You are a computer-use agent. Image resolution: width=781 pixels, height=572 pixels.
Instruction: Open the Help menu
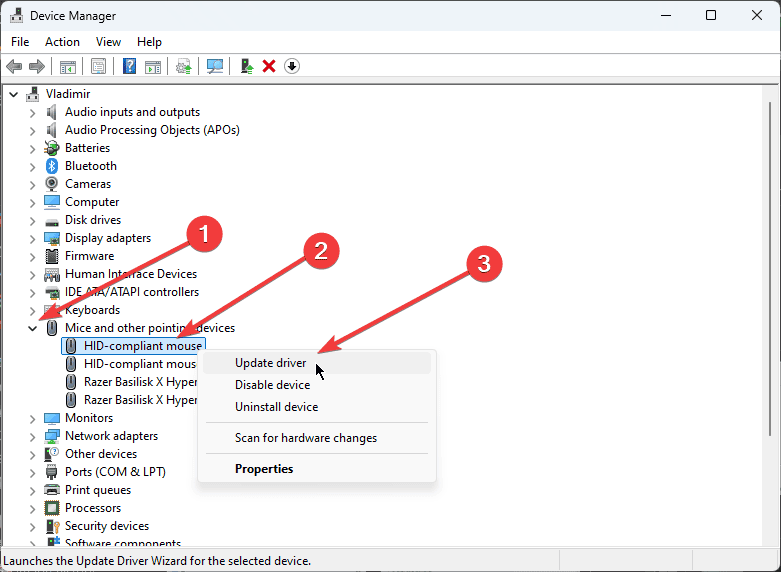149,42
